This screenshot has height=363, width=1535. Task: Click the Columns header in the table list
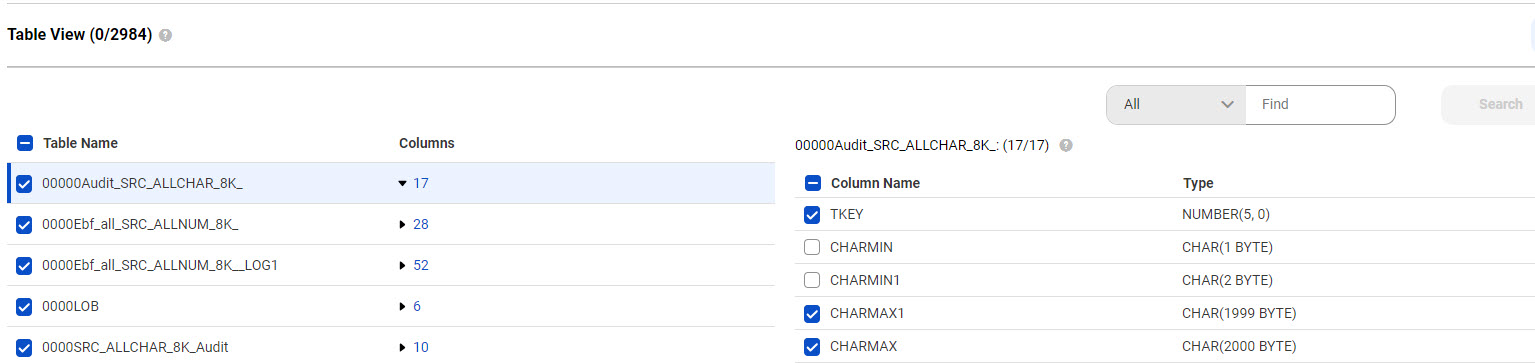[427, 143]
